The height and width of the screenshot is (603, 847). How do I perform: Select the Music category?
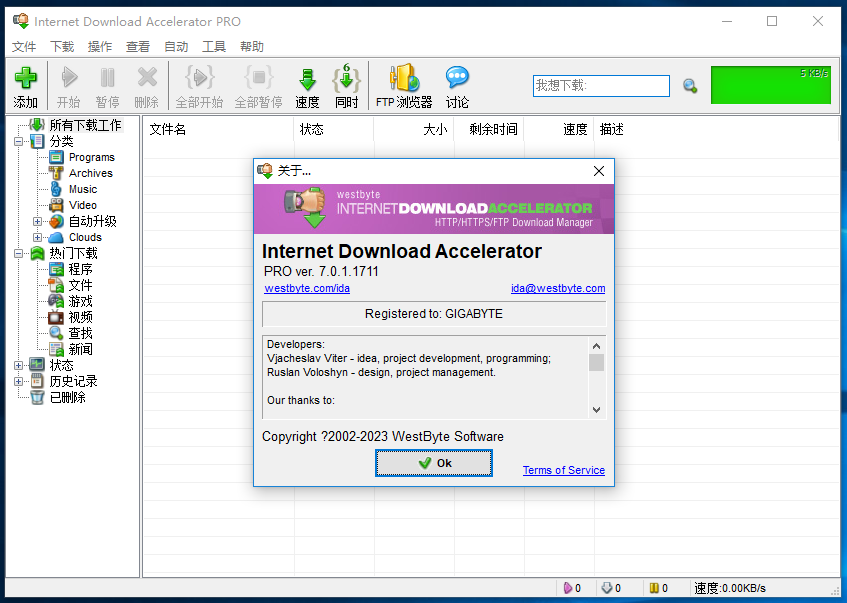[x=82, y=189]
